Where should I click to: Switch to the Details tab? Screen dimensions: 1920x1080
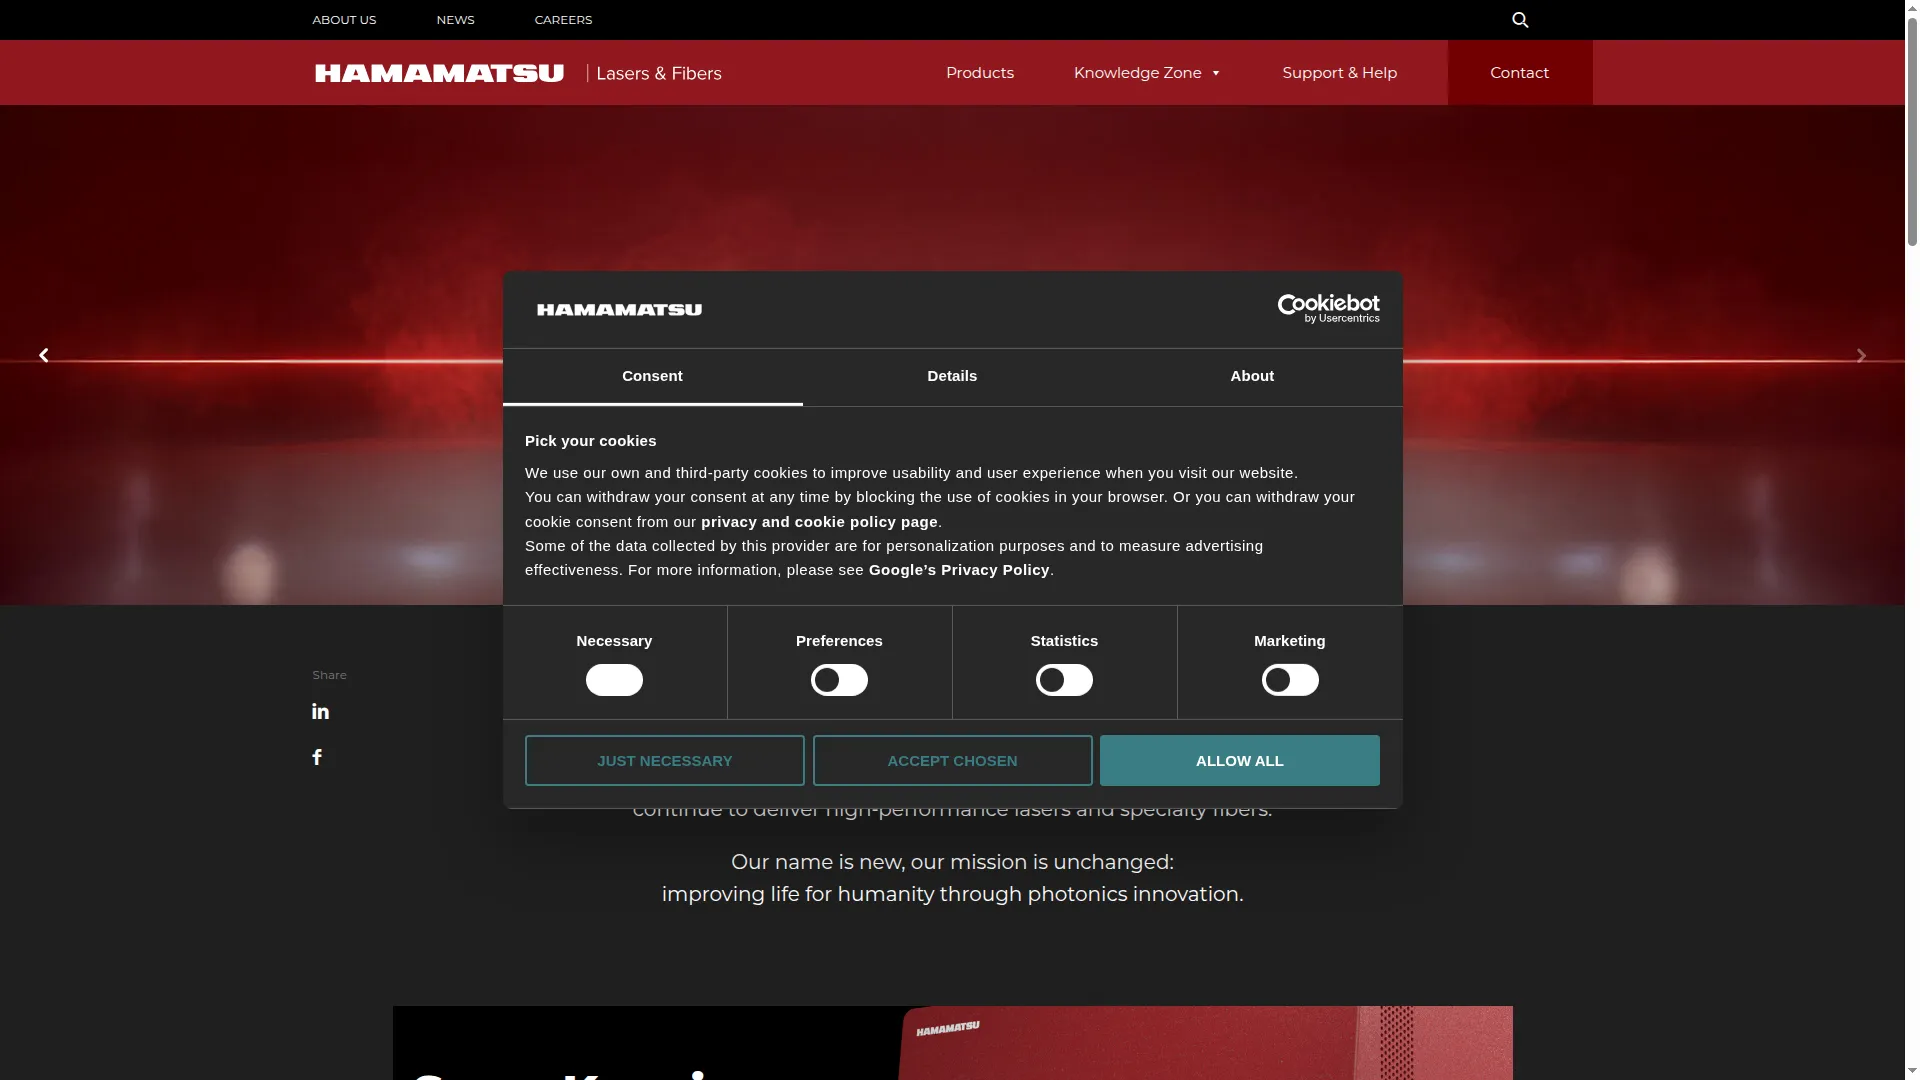pos(952,377)
